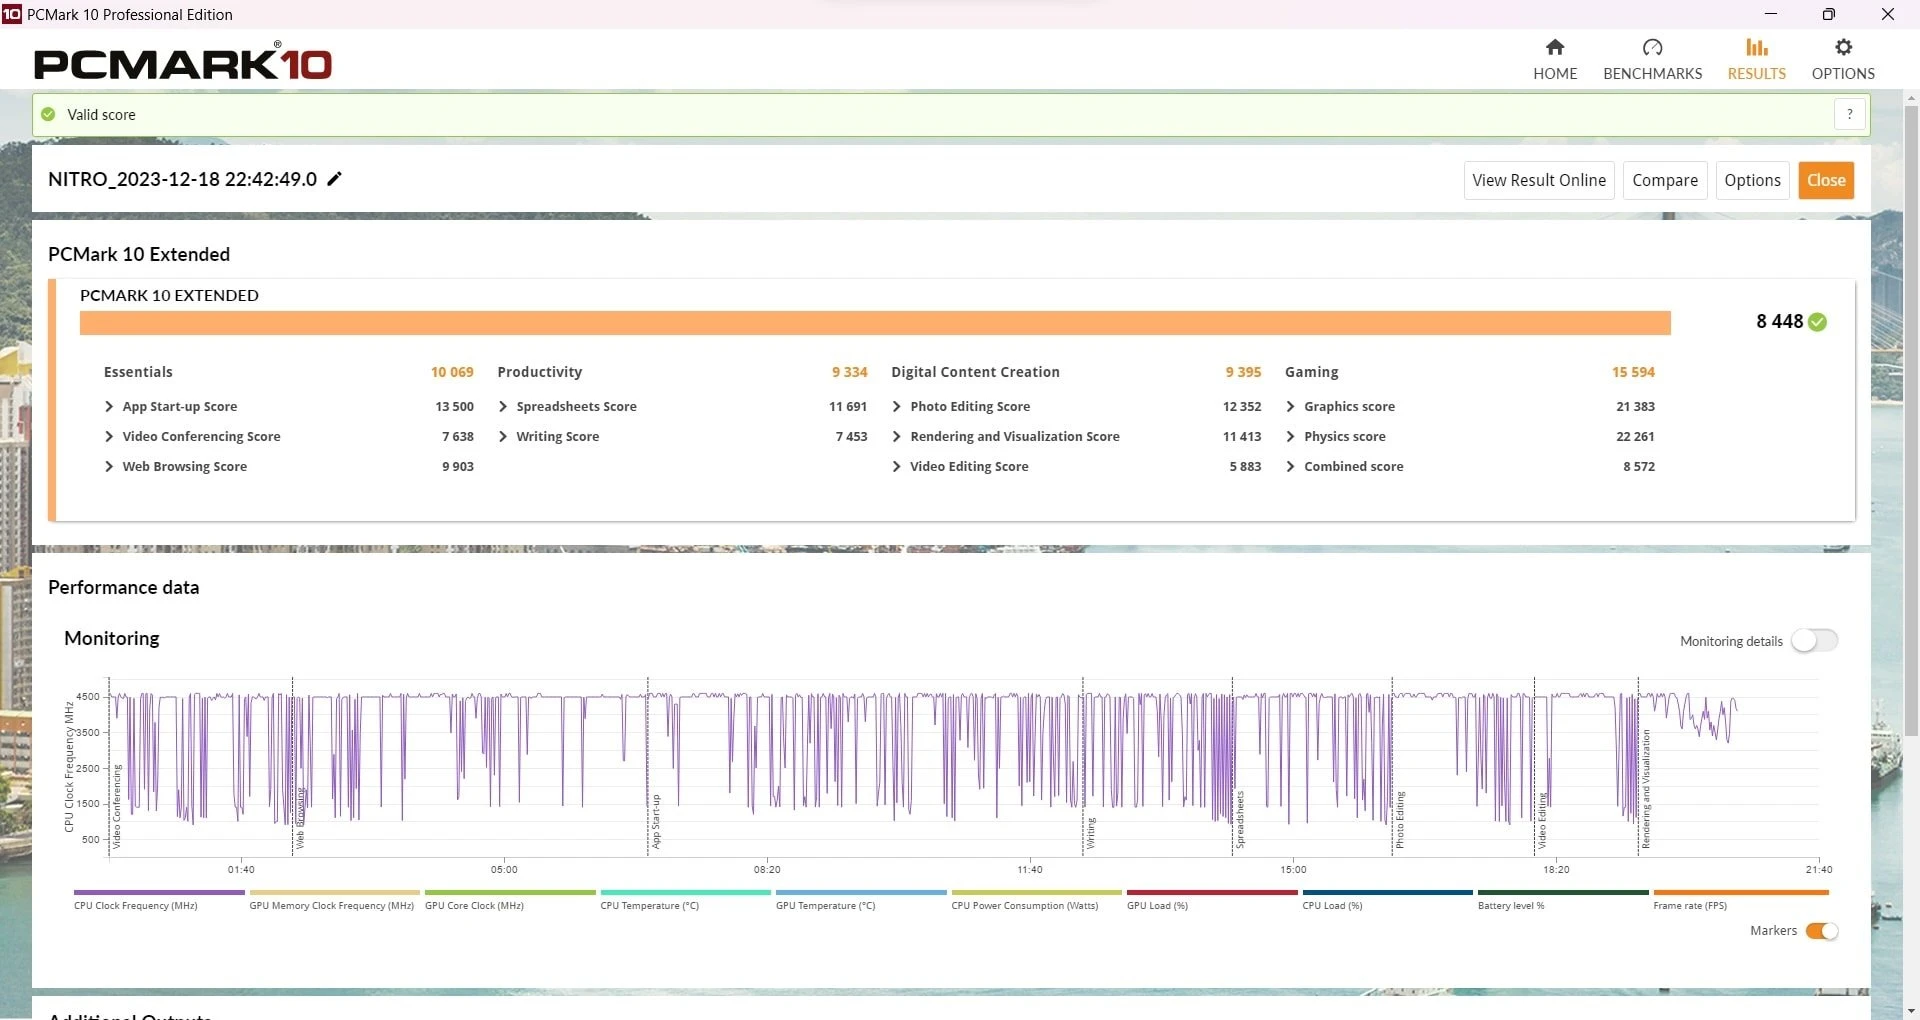1920x1020 pixels.
Task: Click the Spreadsheets marker in chart
Action: [1240, 820]
